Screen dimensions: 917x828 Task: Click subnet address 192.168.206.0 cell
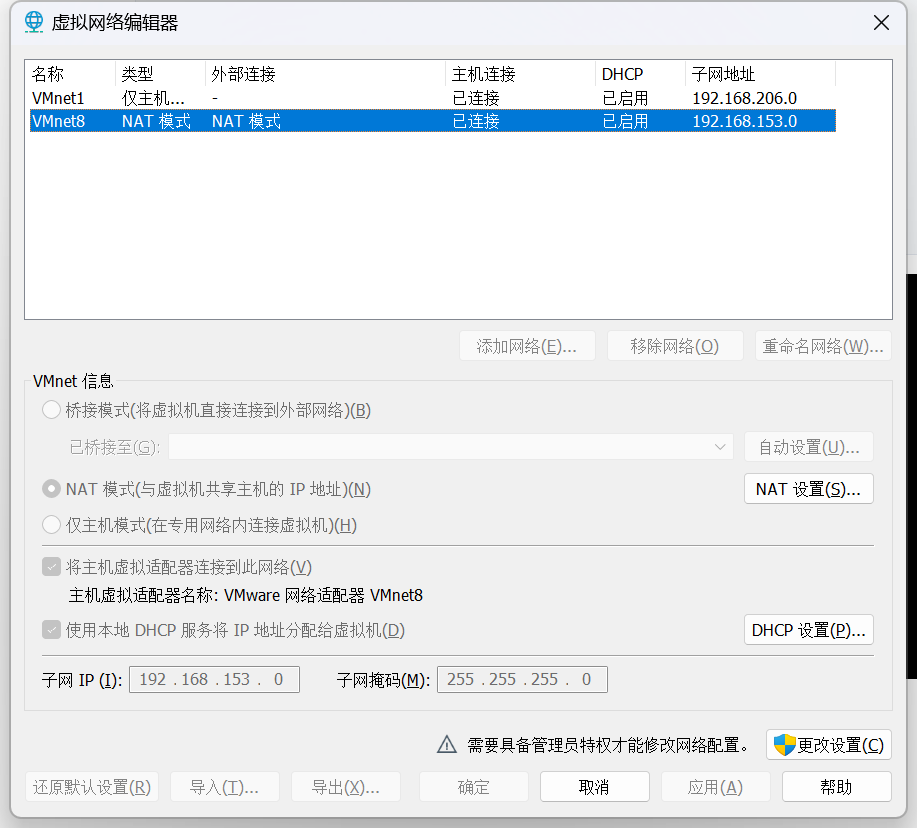(744, 98)
